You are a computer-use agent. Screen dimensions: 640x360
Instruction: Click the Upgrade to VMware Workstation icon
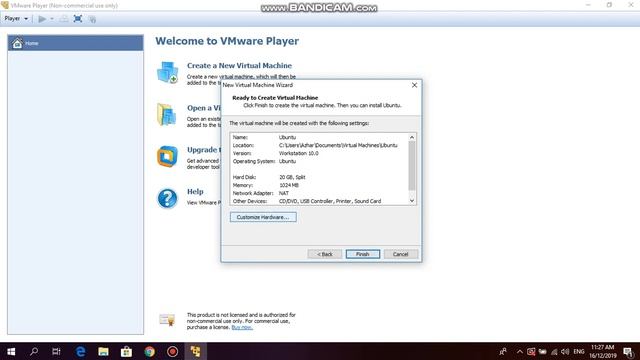[167, 156]
